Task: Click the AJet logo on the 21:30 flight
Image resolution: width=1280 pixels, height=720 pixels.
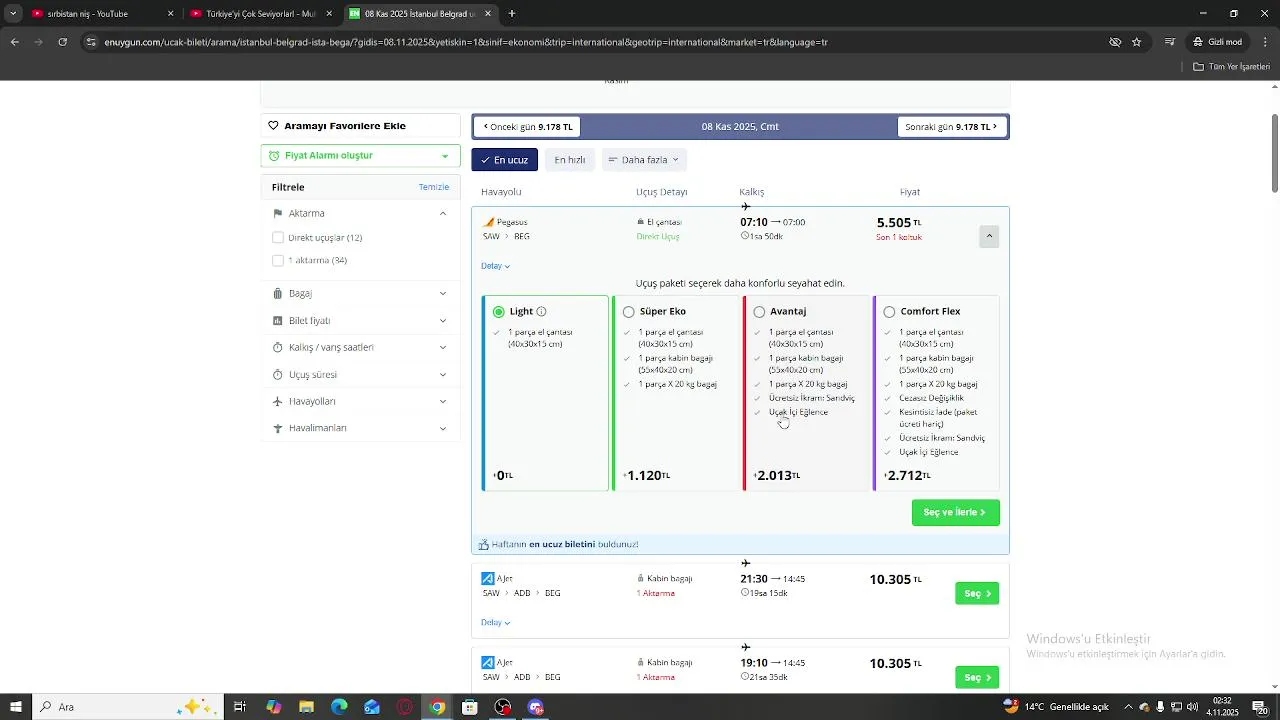Action: point(488,578)
